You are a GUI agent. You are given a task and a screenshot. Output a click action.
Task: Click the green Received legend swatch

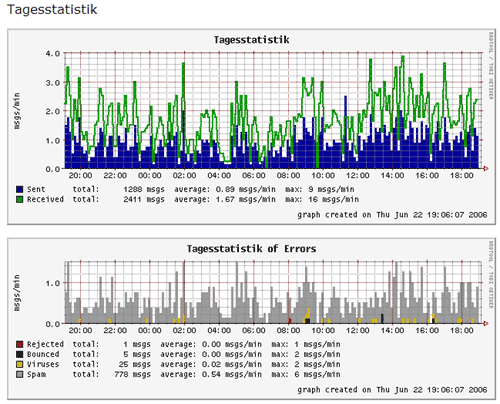[x=20, y=199]
